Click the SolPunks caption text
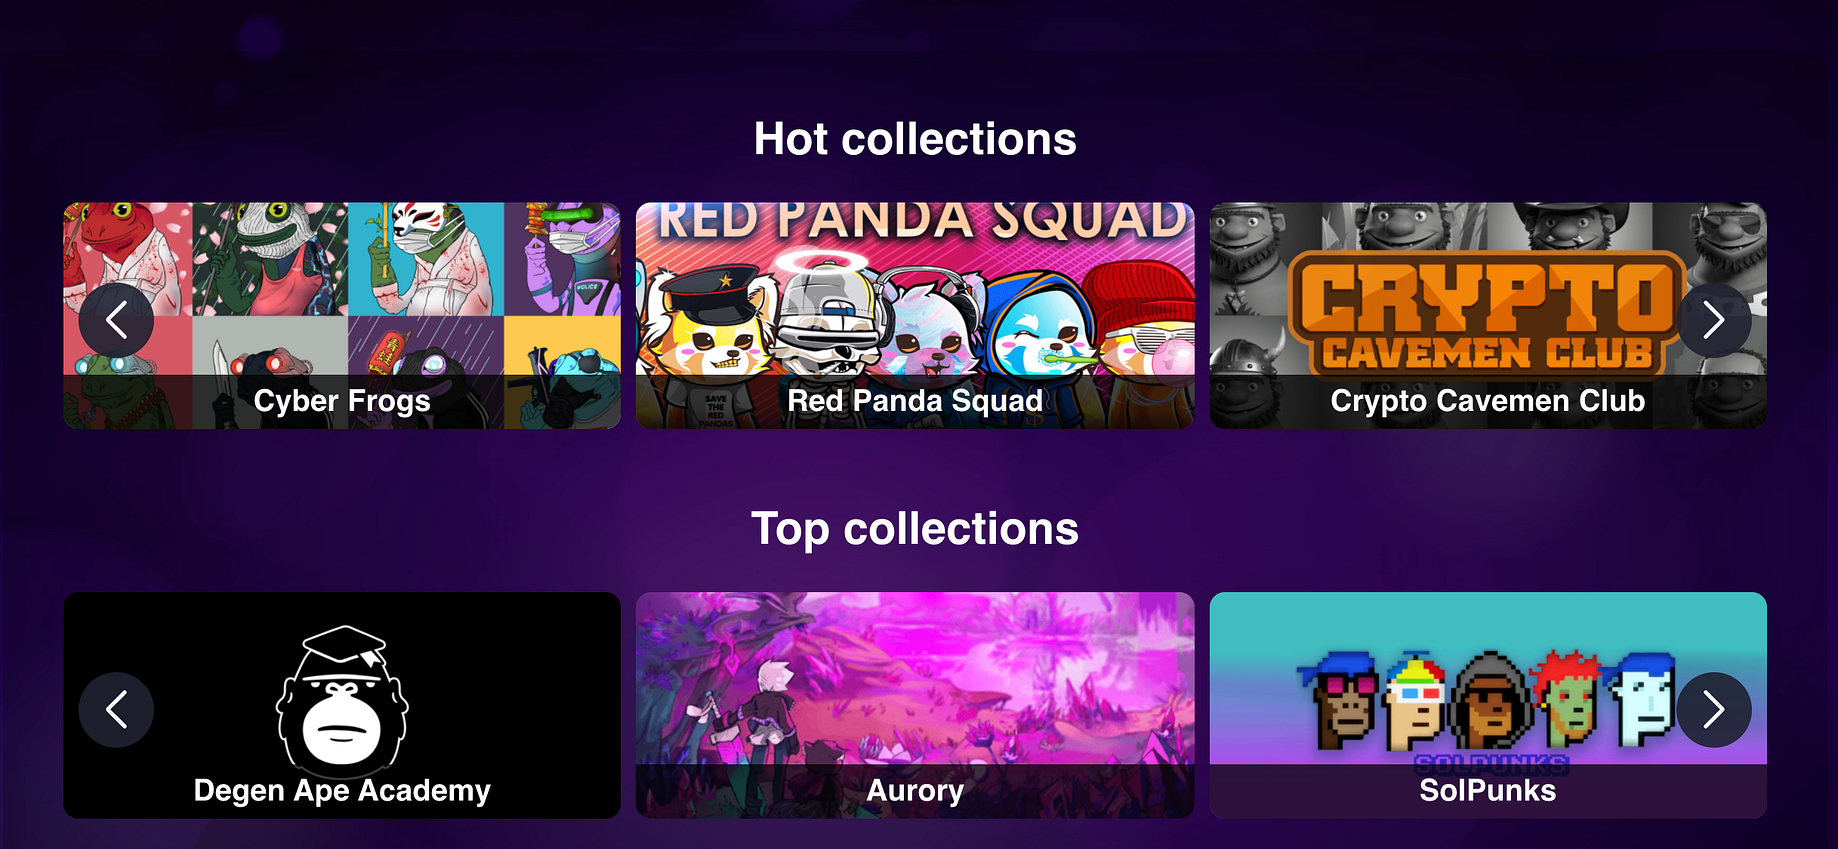The image size is (1838, 849). tap(1488, 790)
